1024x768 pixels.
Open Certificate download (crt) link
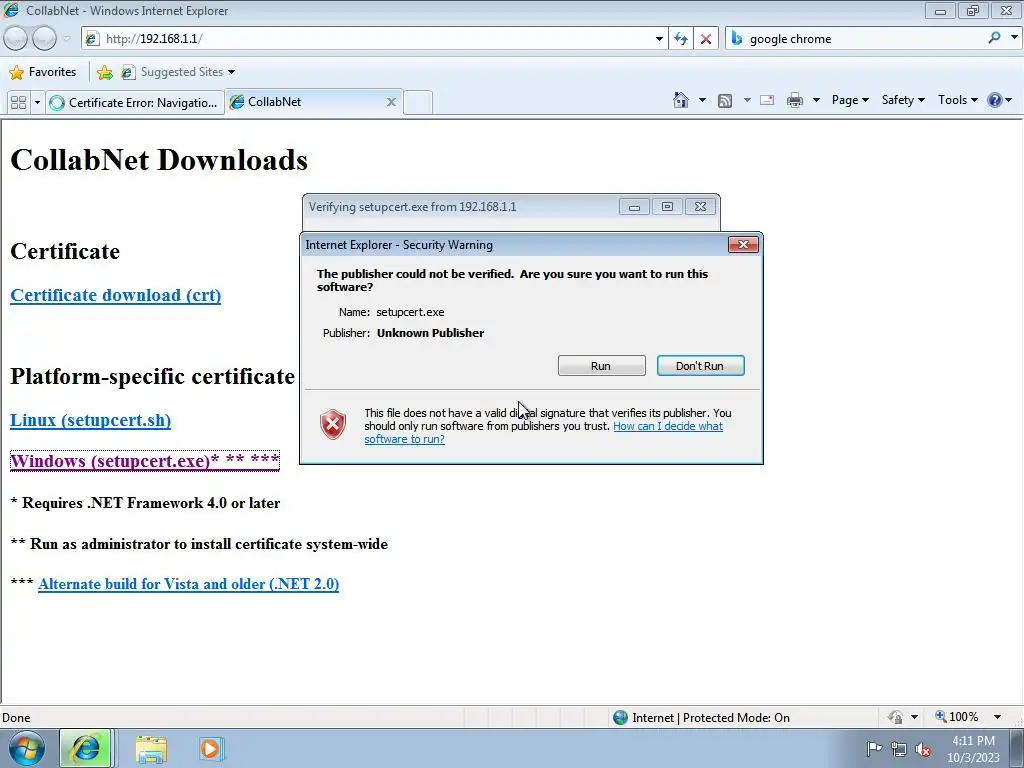[x=116, y=295]
